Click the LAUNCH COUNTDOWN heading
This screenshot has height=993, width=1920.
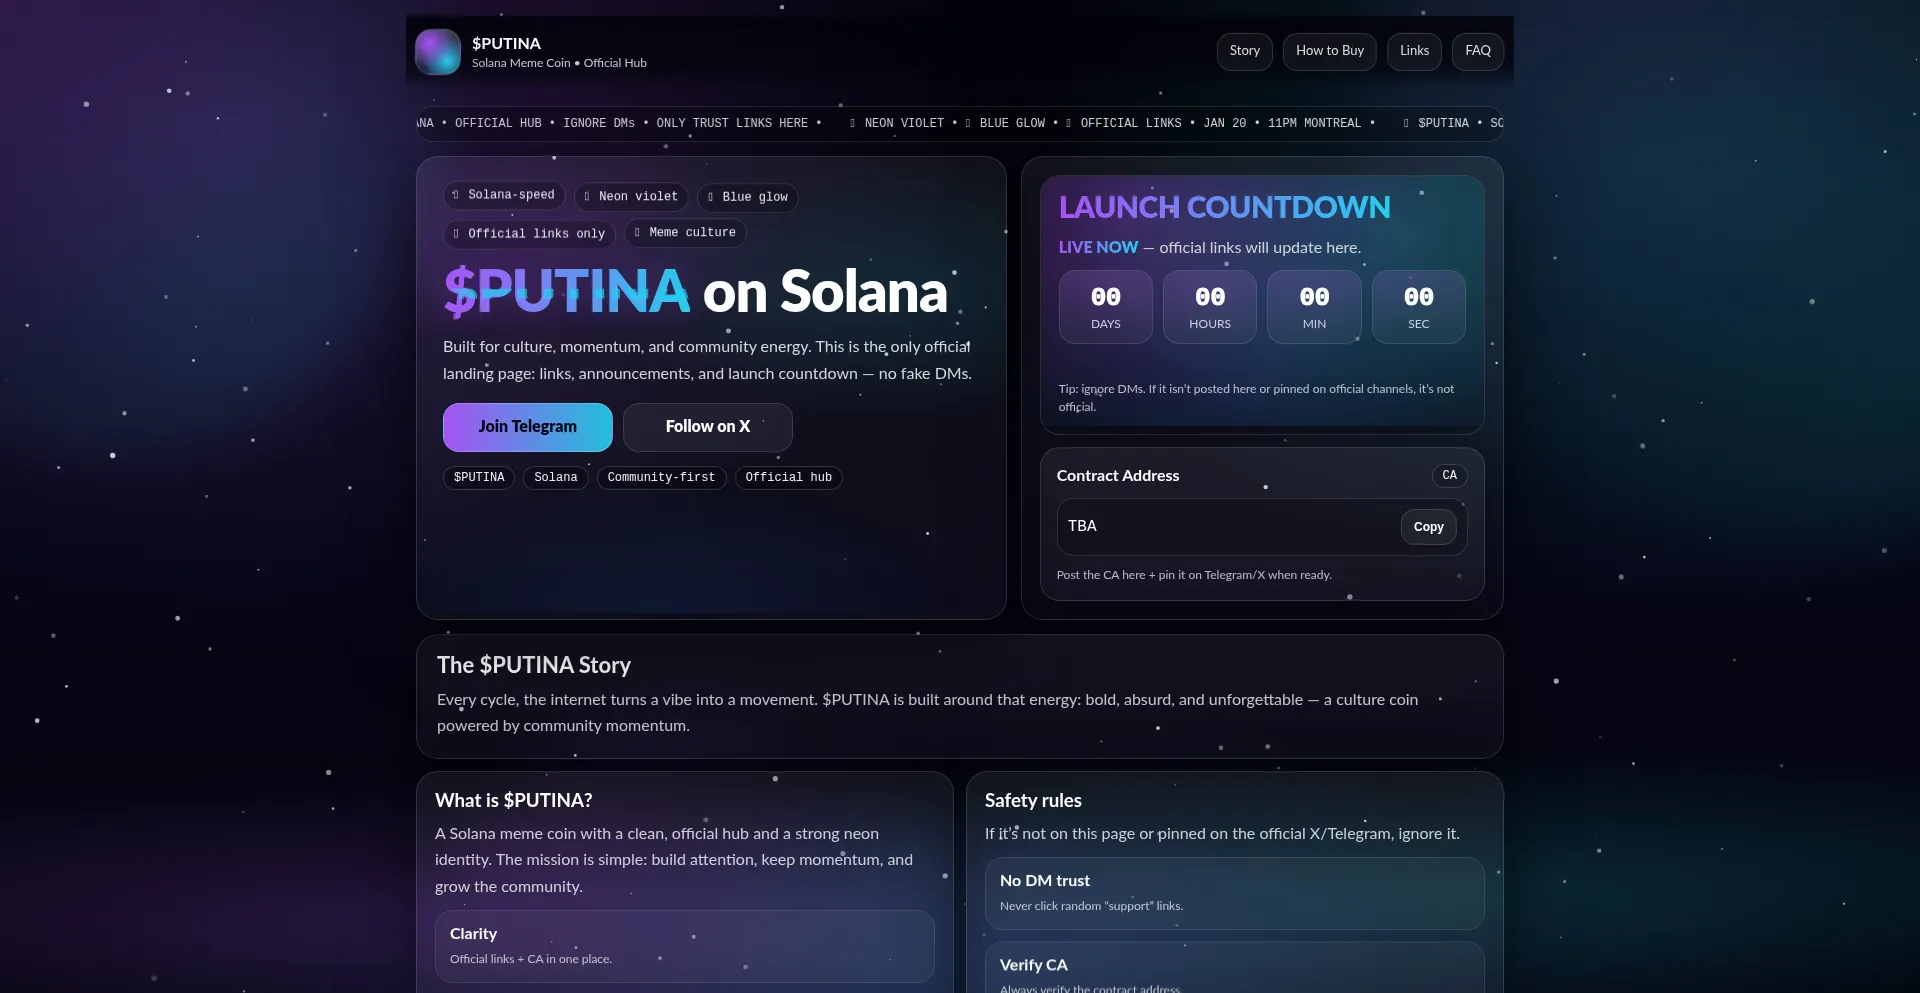(x=1224, y=207)
